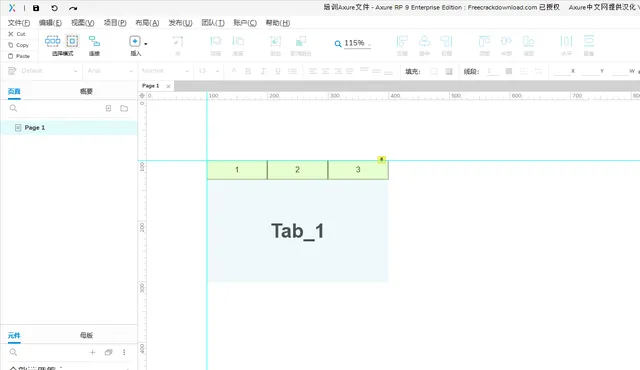Click the Add Folder icon in Pages panel
Viewport: 640px width, 370px height.
pyautogui.click(x=124, y=108)
